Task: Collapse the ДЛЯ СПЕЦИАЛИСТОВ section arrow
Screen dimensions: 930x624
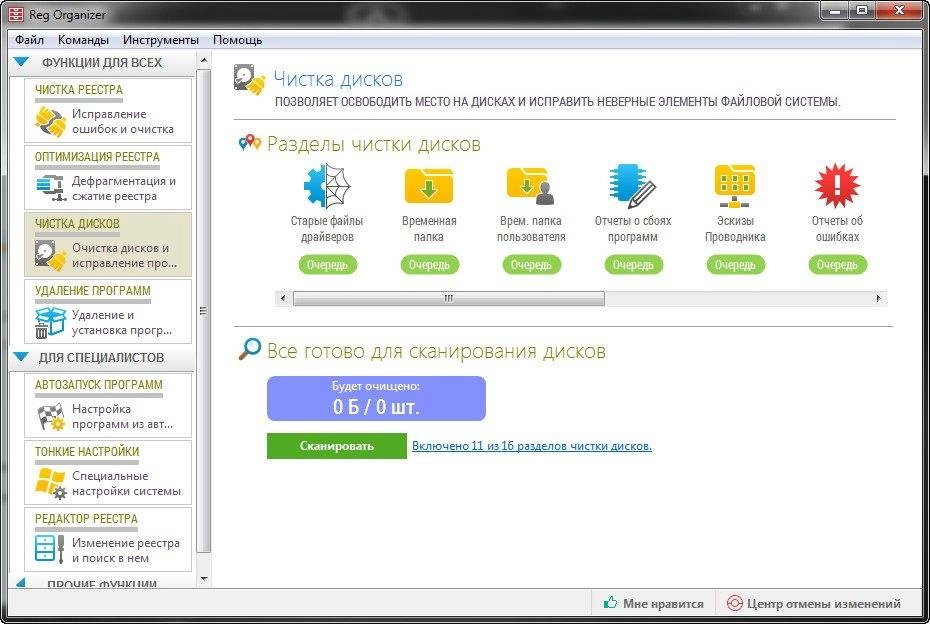Action: [x=21, y=356]
